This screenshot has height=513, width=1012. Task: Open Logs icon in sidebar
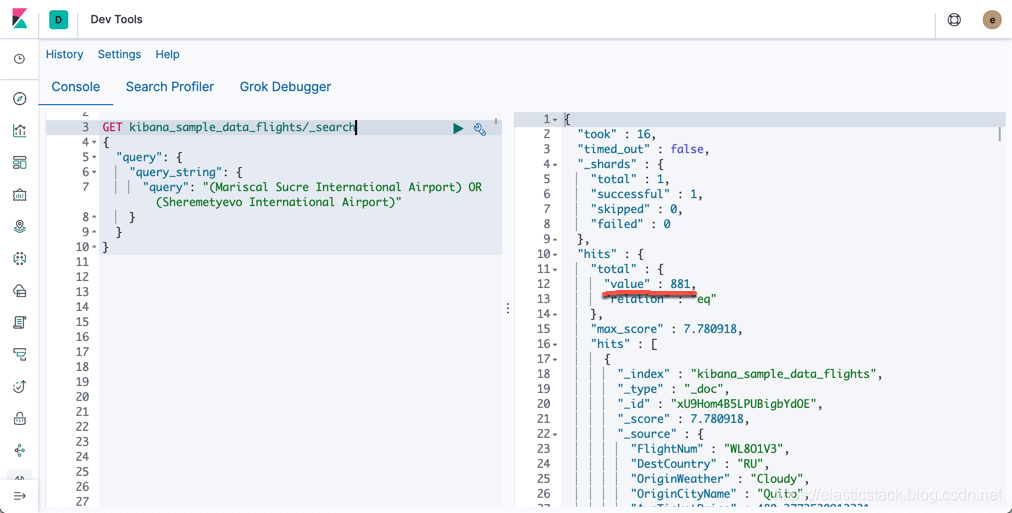pos(19,323)
